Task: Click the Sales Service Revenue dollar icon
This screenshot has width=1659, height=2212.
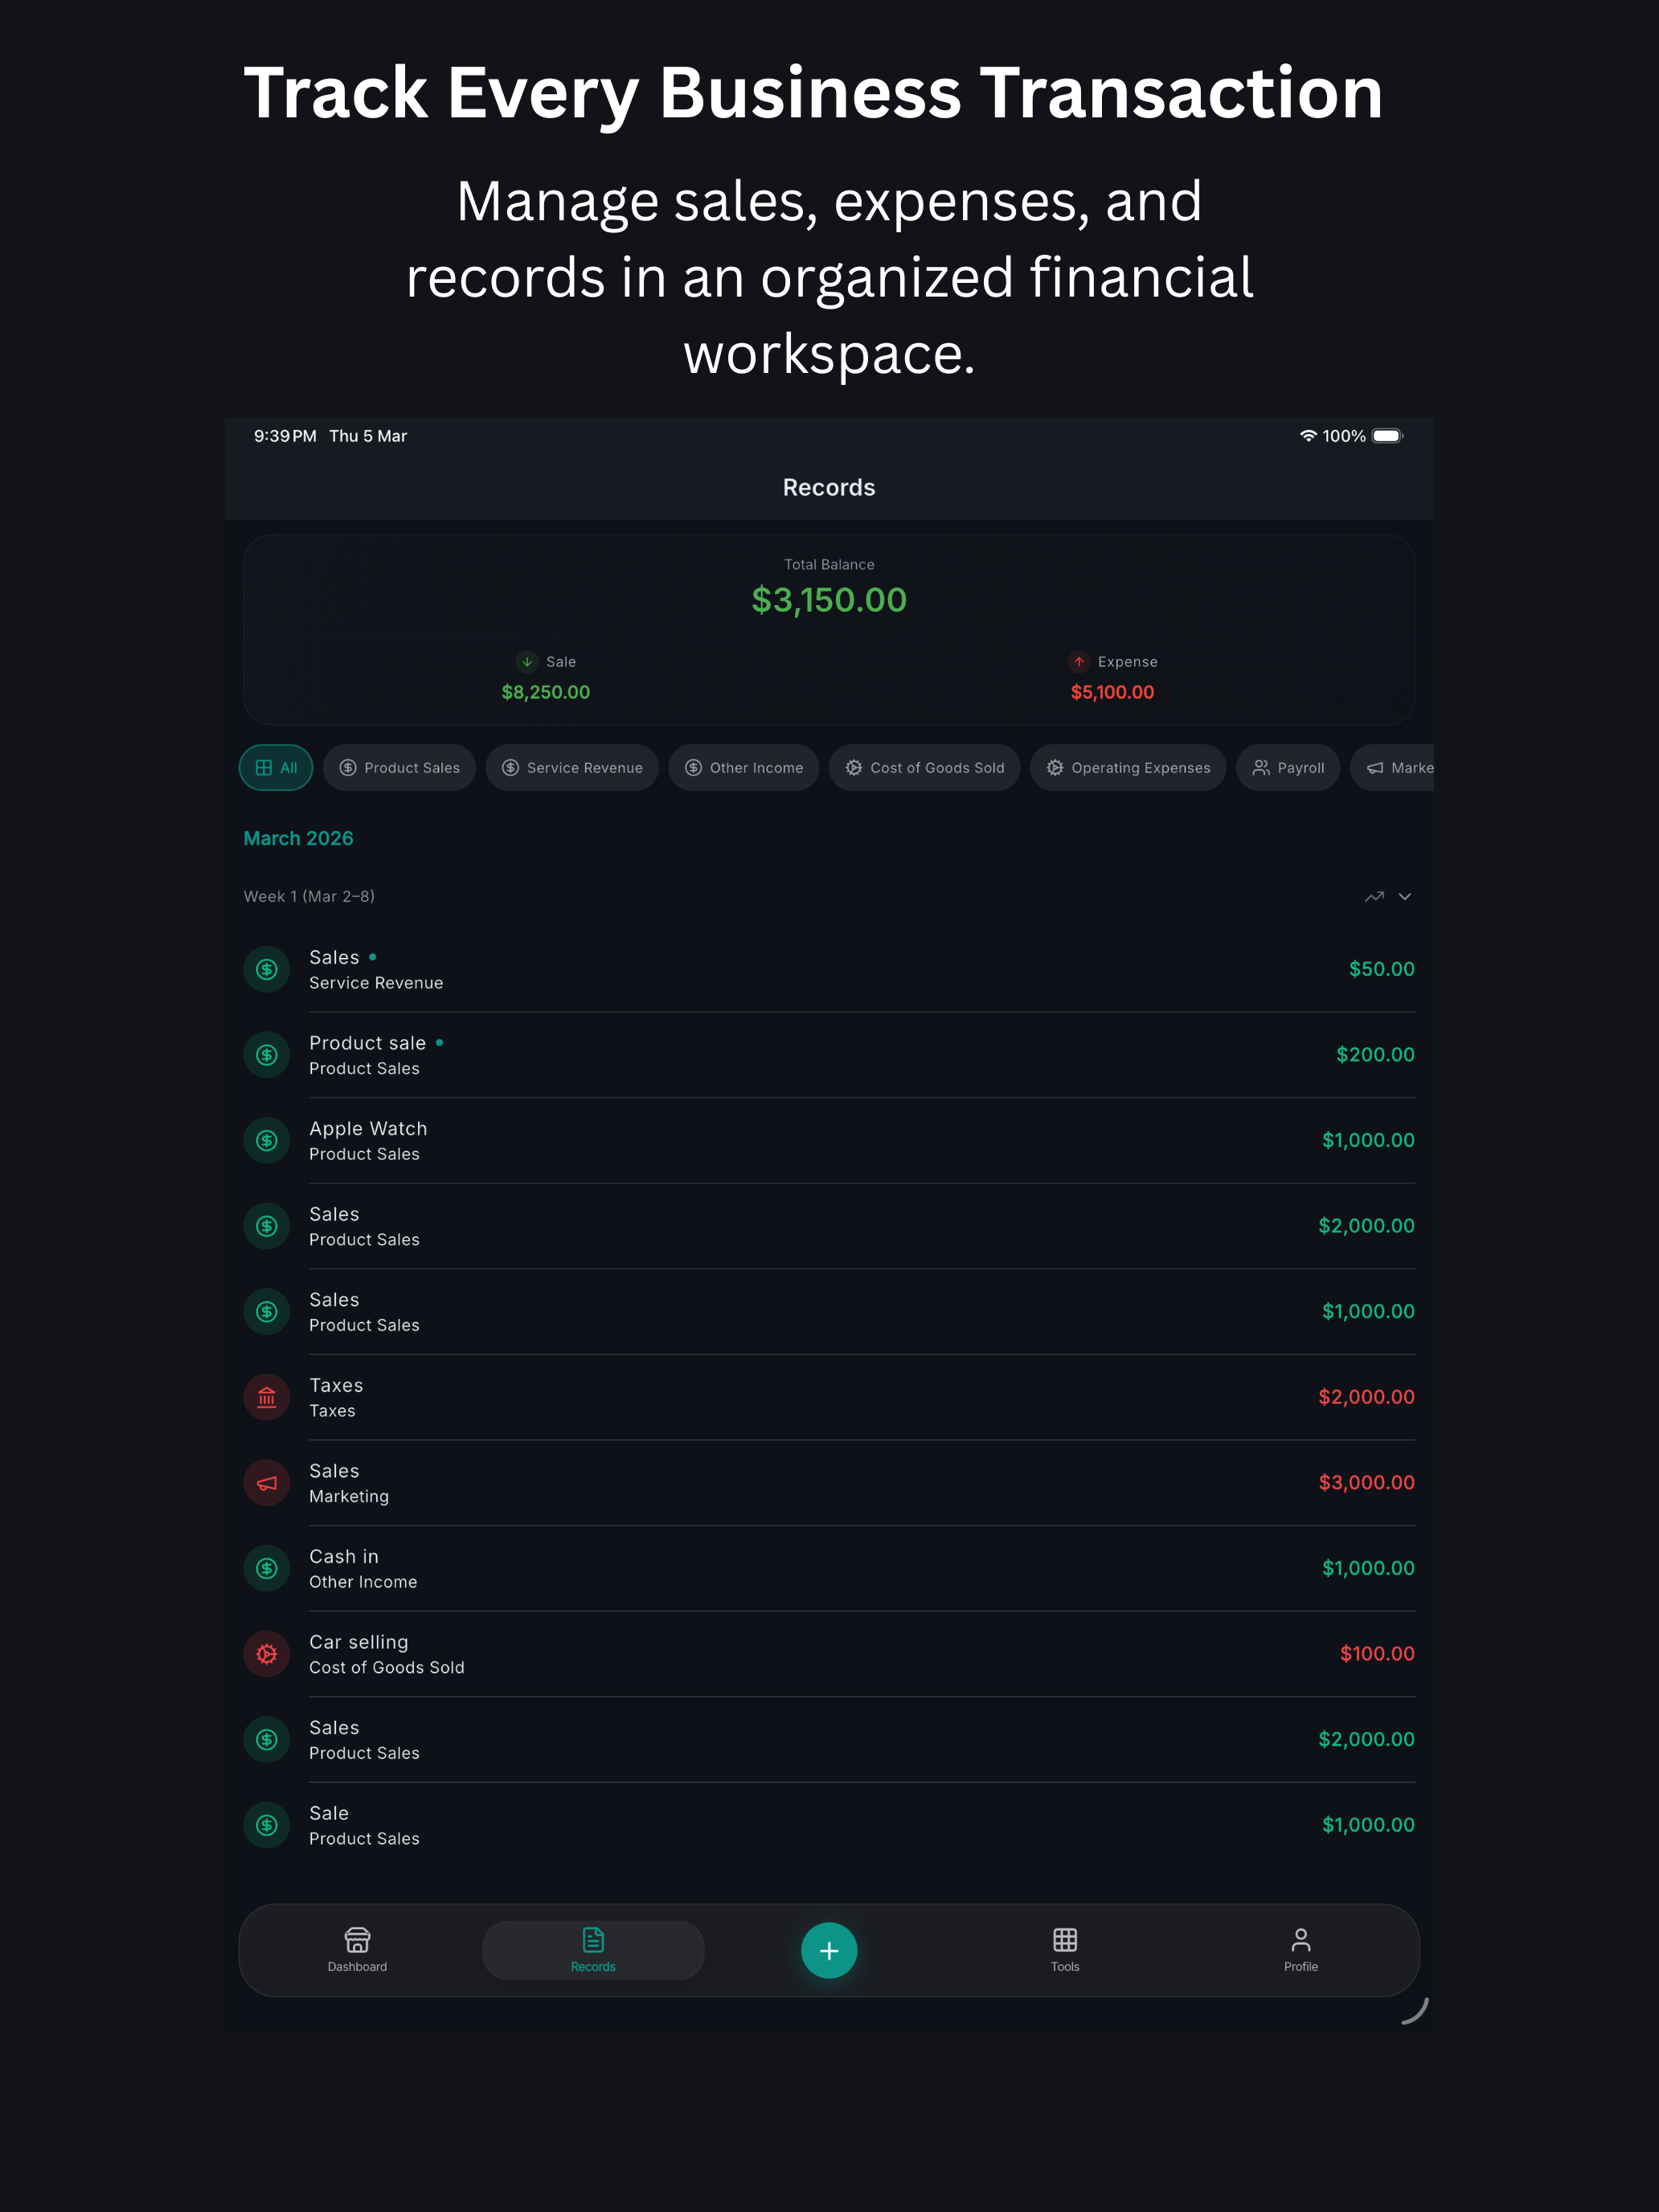Action: coord(267,969)
